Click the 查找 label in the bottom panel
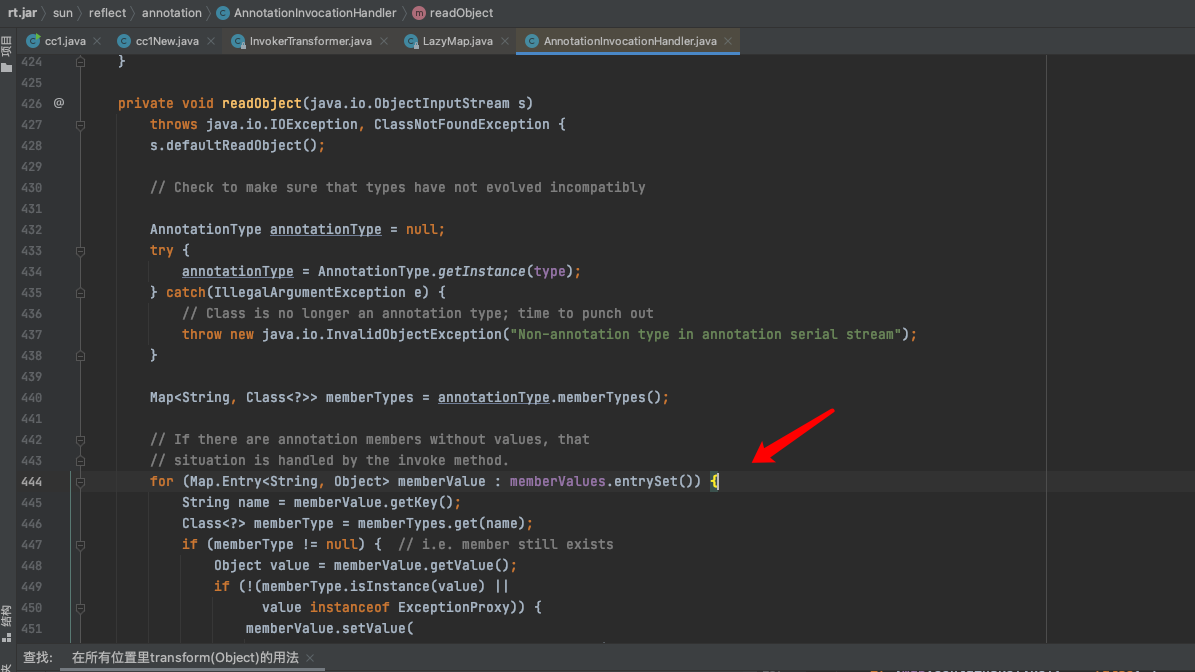The image size is (1195, 672). tap(37, 658)
